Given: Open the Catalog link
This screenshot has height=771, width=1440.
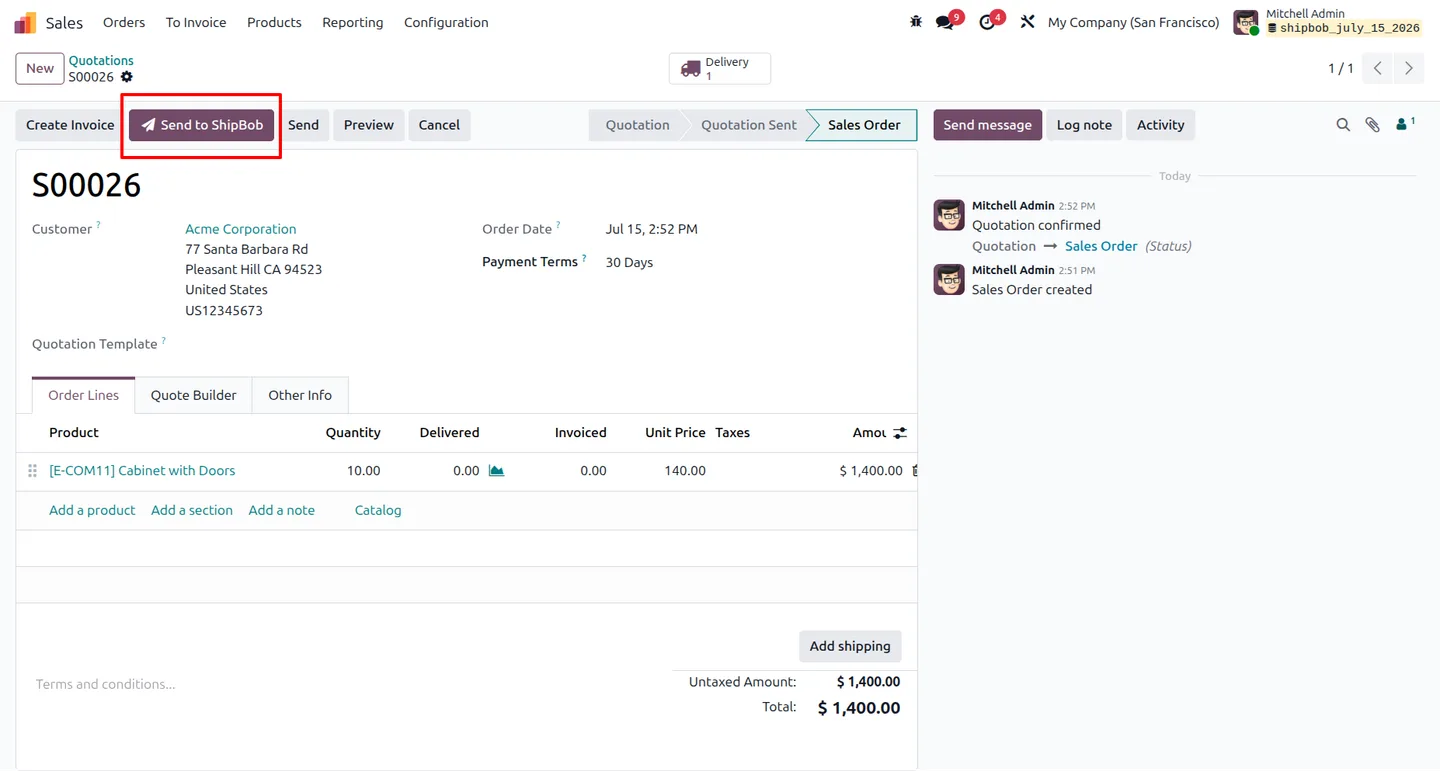Looking at the screenshot, I should coord(378,510).
